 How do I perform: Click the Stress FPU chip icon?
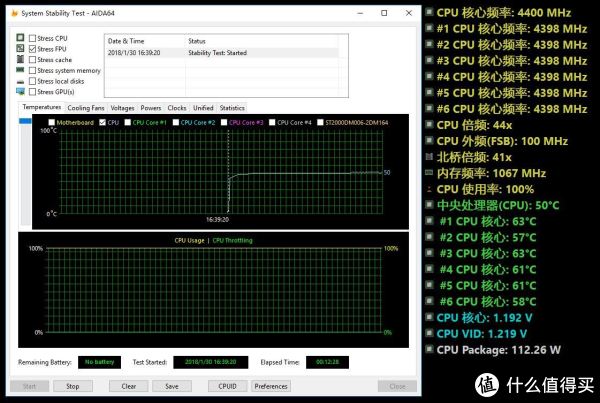click(x=20, y=48)
